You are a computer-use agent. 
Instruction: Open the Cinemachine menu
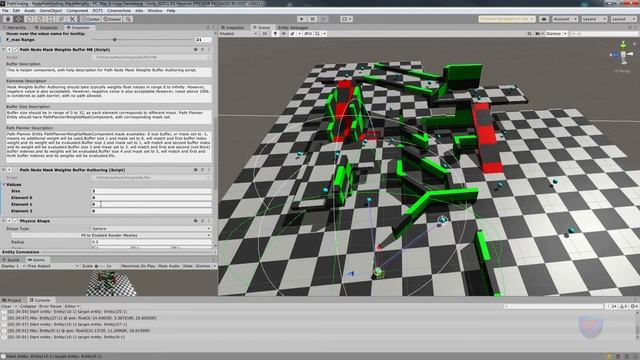(119, 11)
